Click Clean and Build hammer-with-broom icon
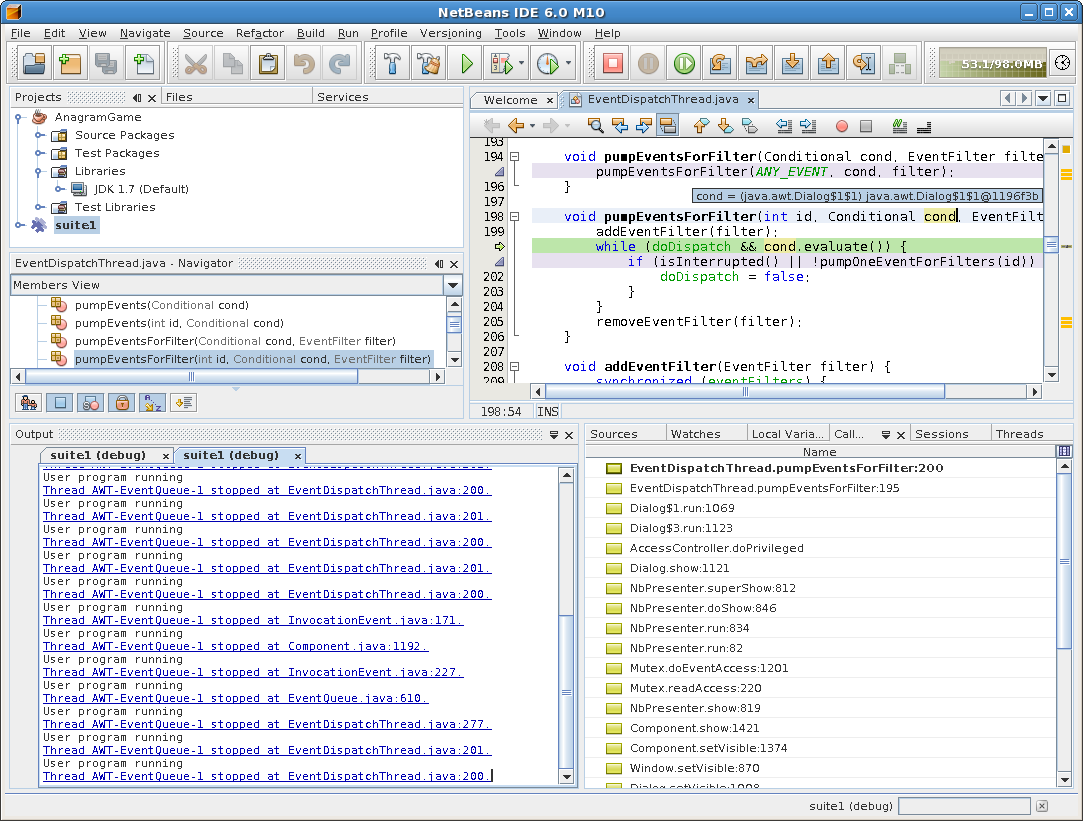Screen dimensions: 1083x821 (x=428, y=64)
